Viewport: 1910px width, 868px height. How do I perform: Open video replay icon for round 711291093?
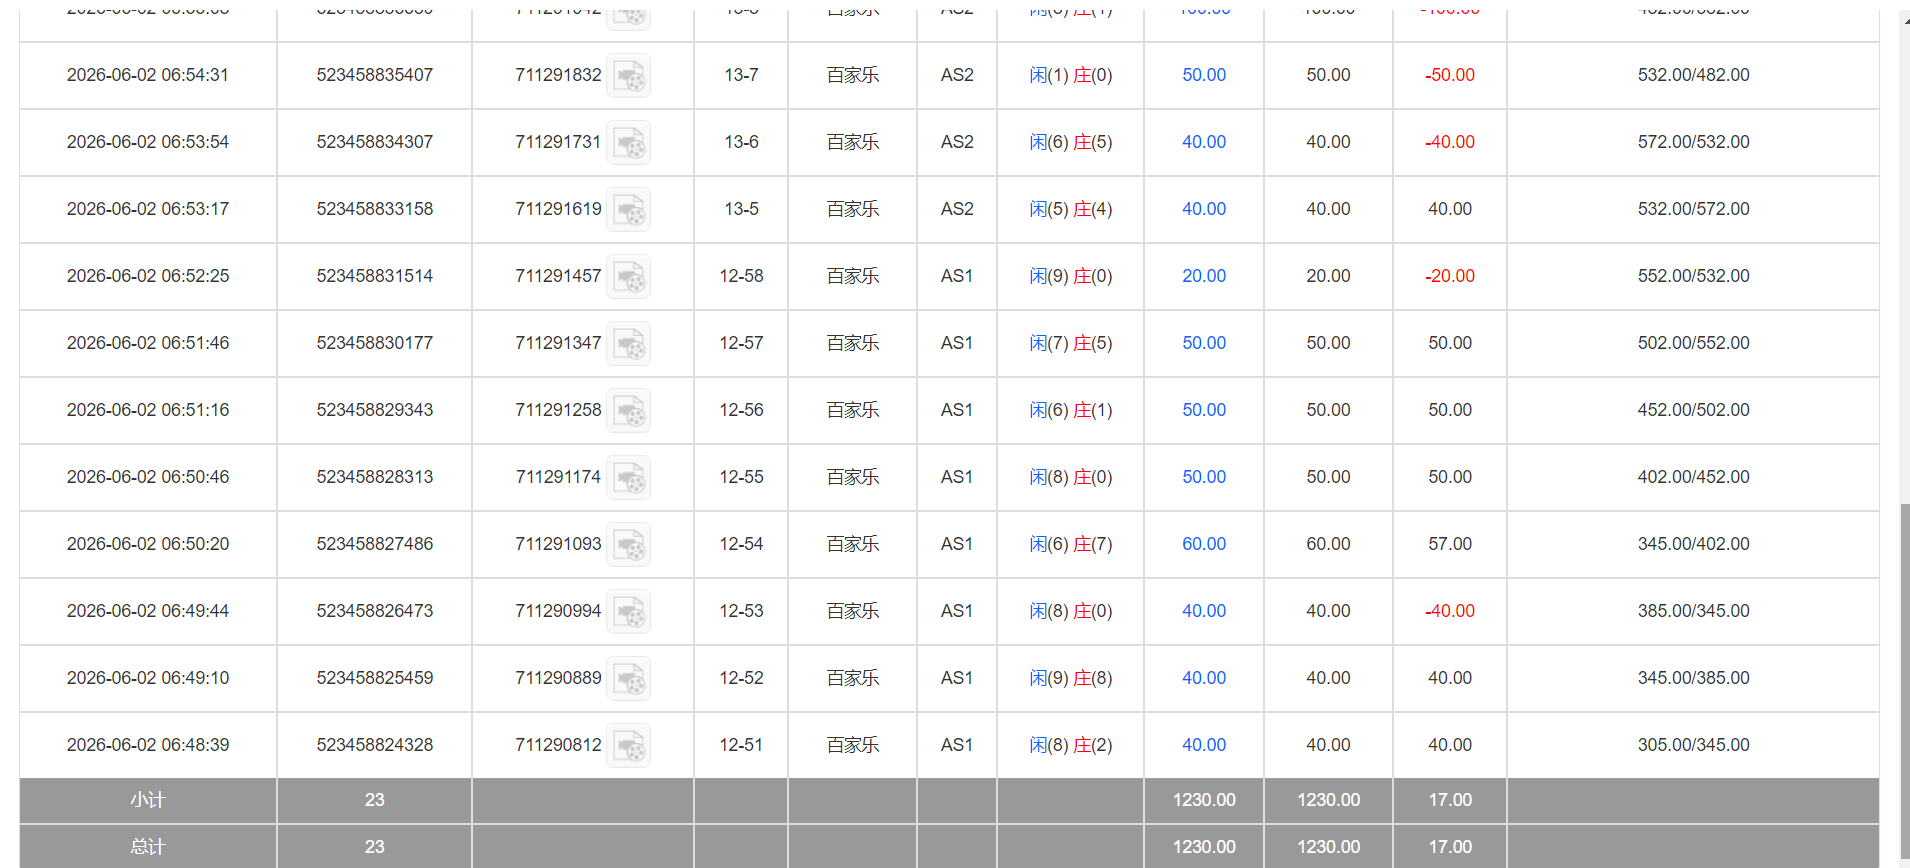point(629,545)
